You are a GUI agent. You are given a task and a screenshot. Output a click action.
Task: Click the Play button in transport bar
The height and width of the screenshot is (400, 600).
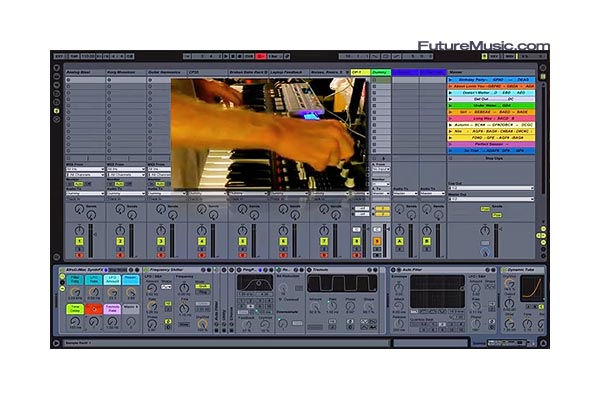click(226, 56)
